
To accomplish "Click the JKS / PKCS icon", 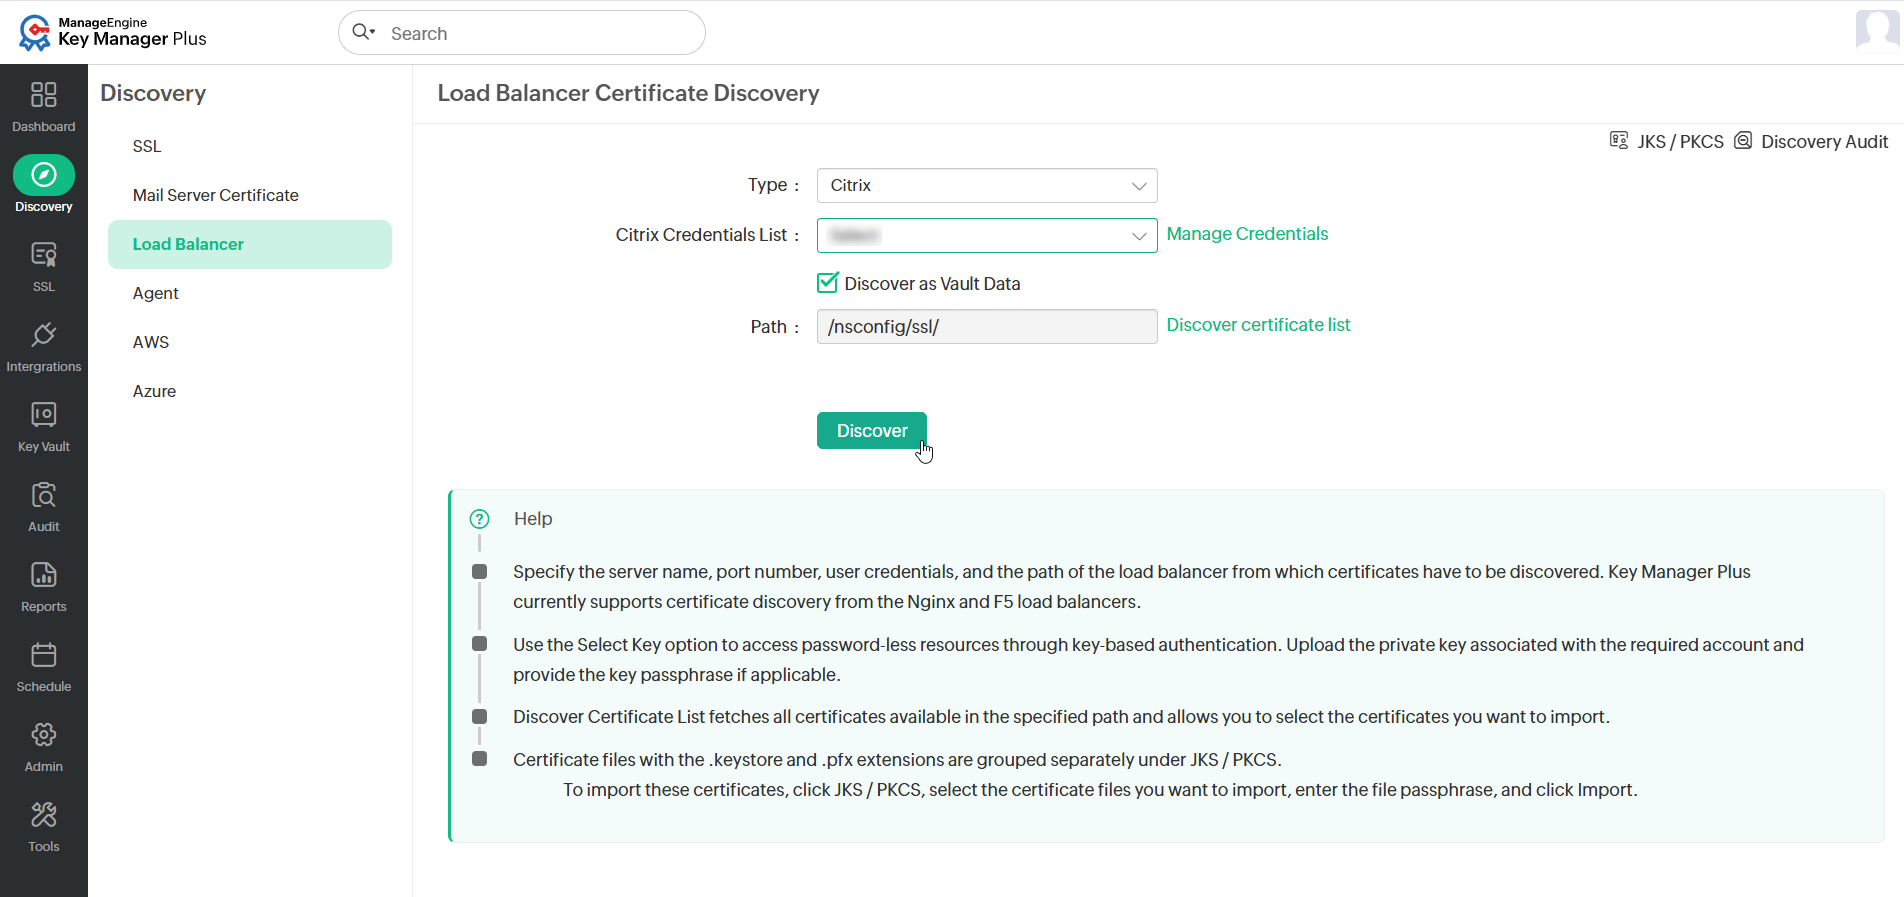I will (x=1619, y=141).
